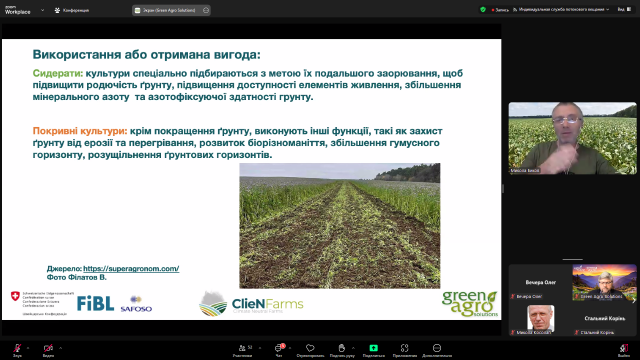This screenshot has width=640, height=360.
Task: Start the camera with the Видео button
Action: click(x=48, y=350)
